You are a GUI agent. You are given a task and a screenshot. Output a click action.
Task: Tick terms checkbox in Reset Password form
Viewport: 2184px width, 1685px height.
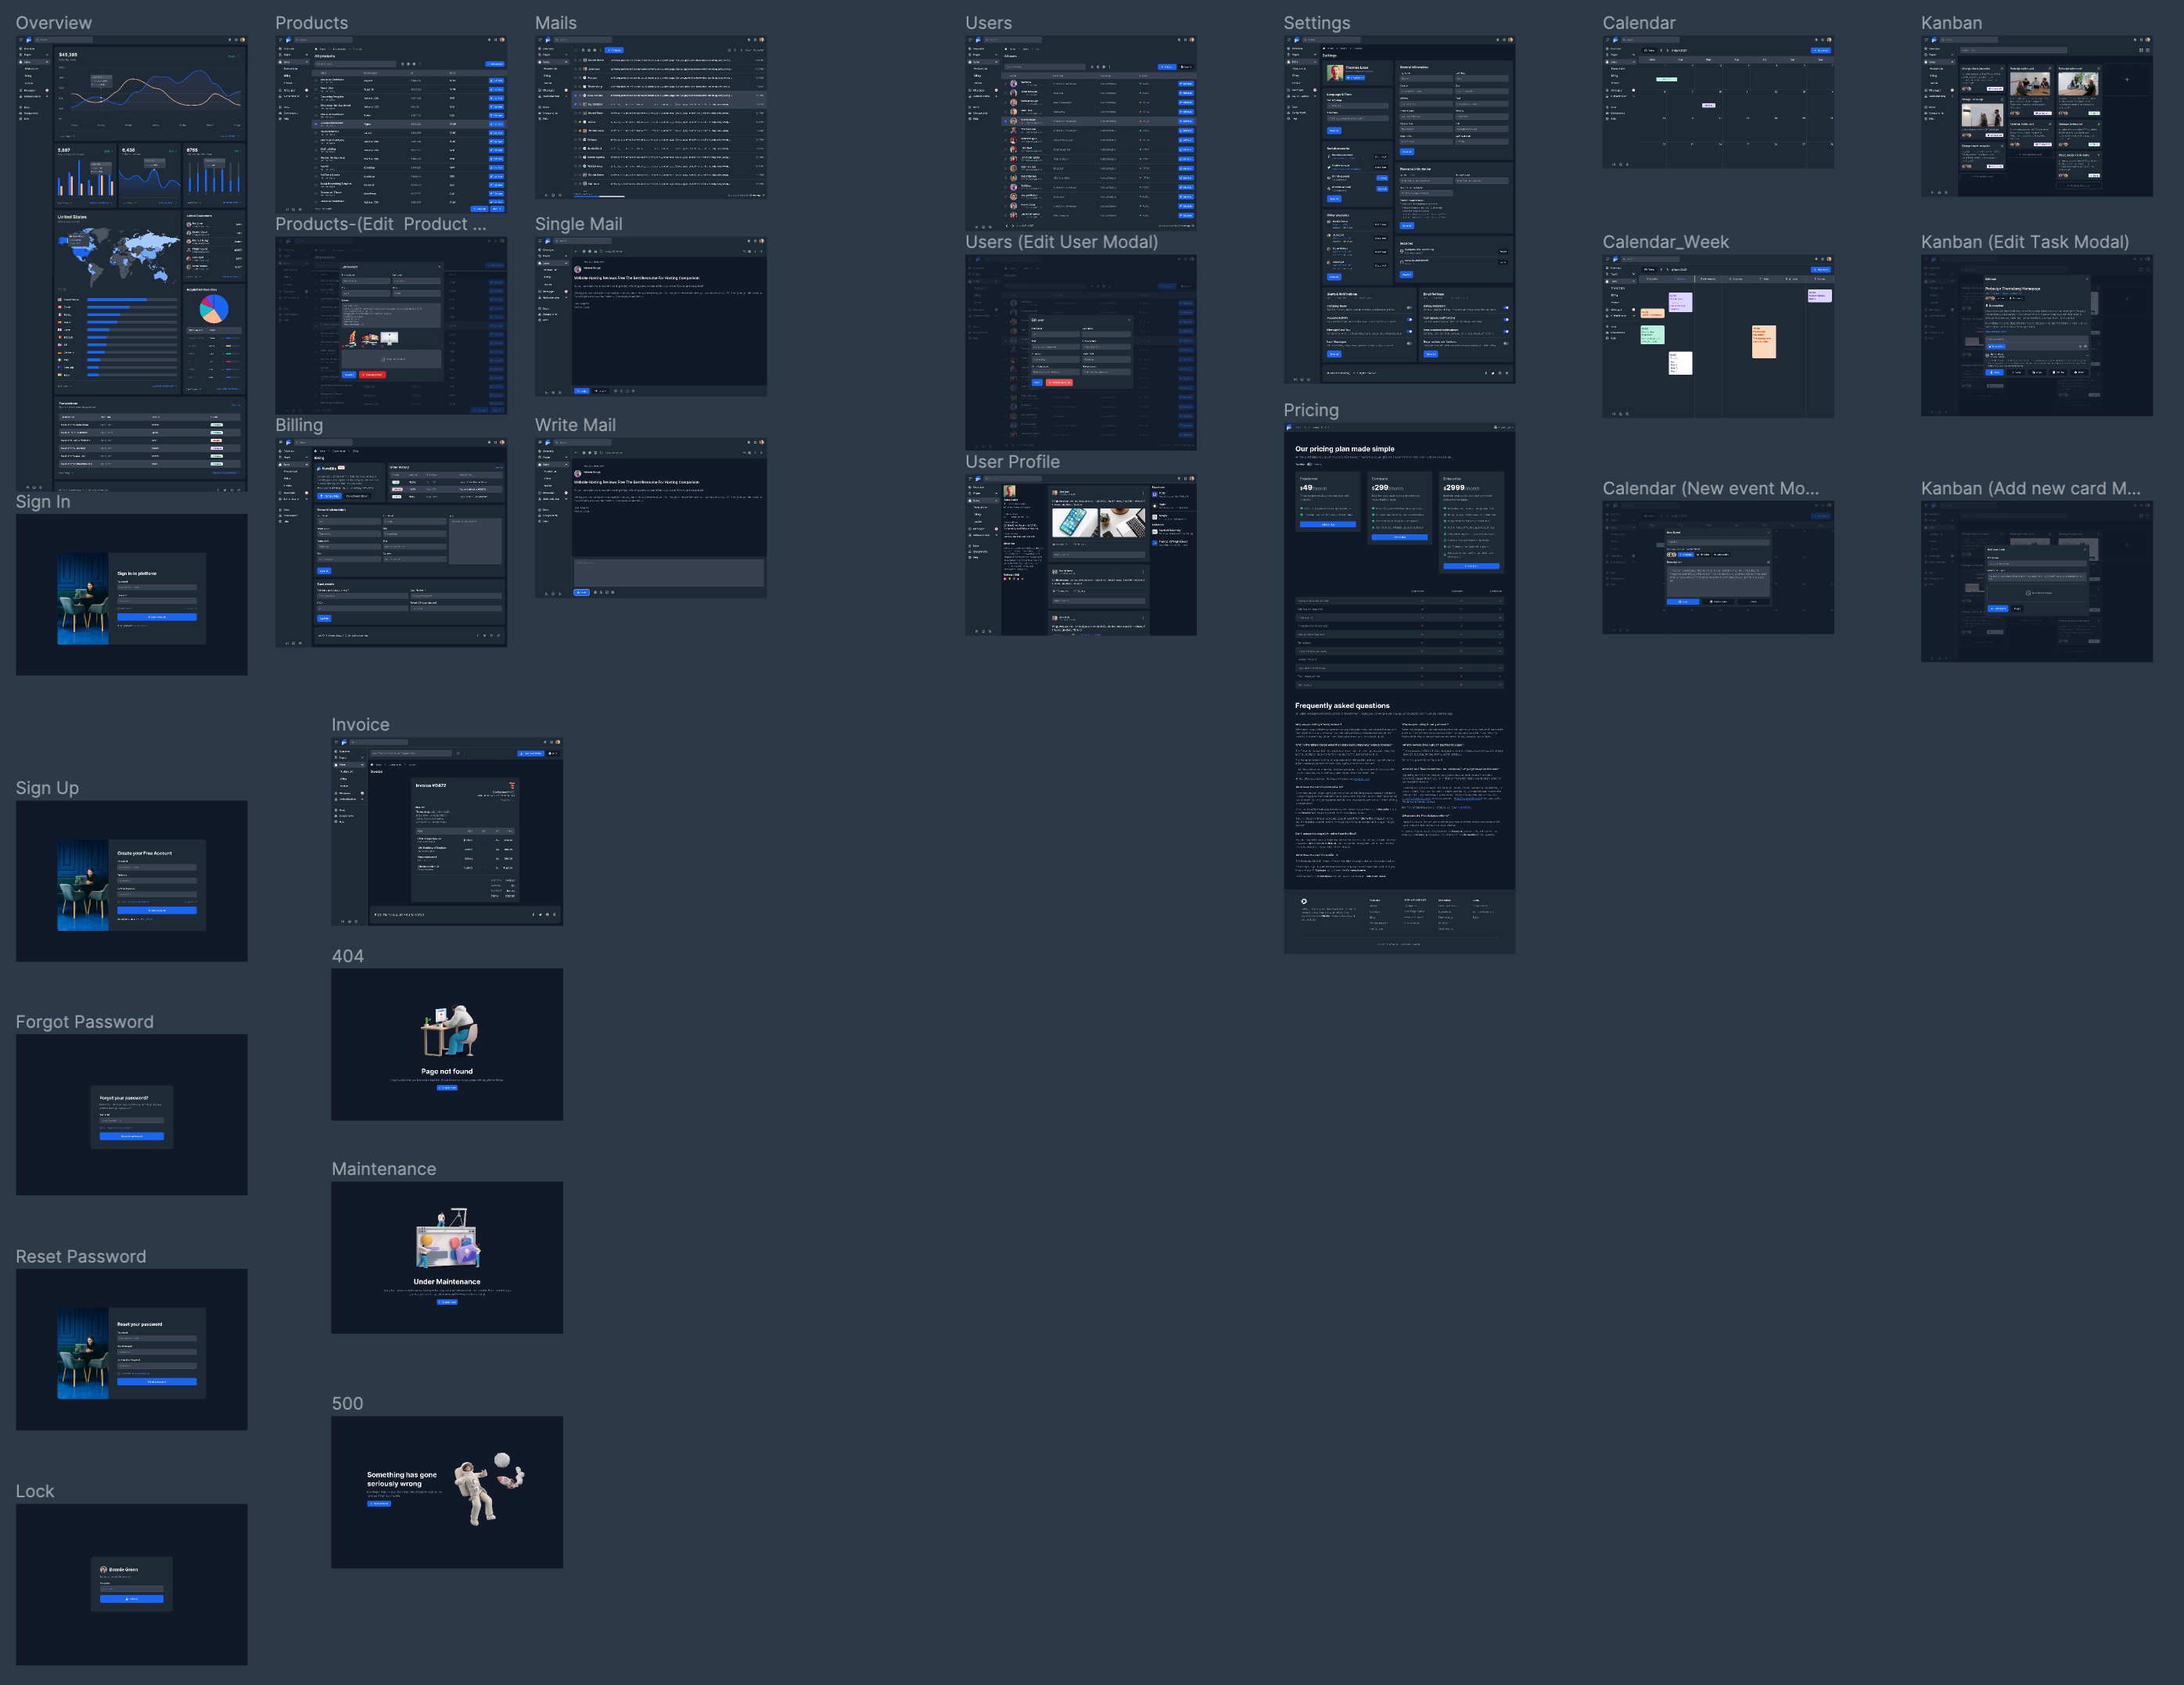pyautogui.click(x=119, y=1373)
